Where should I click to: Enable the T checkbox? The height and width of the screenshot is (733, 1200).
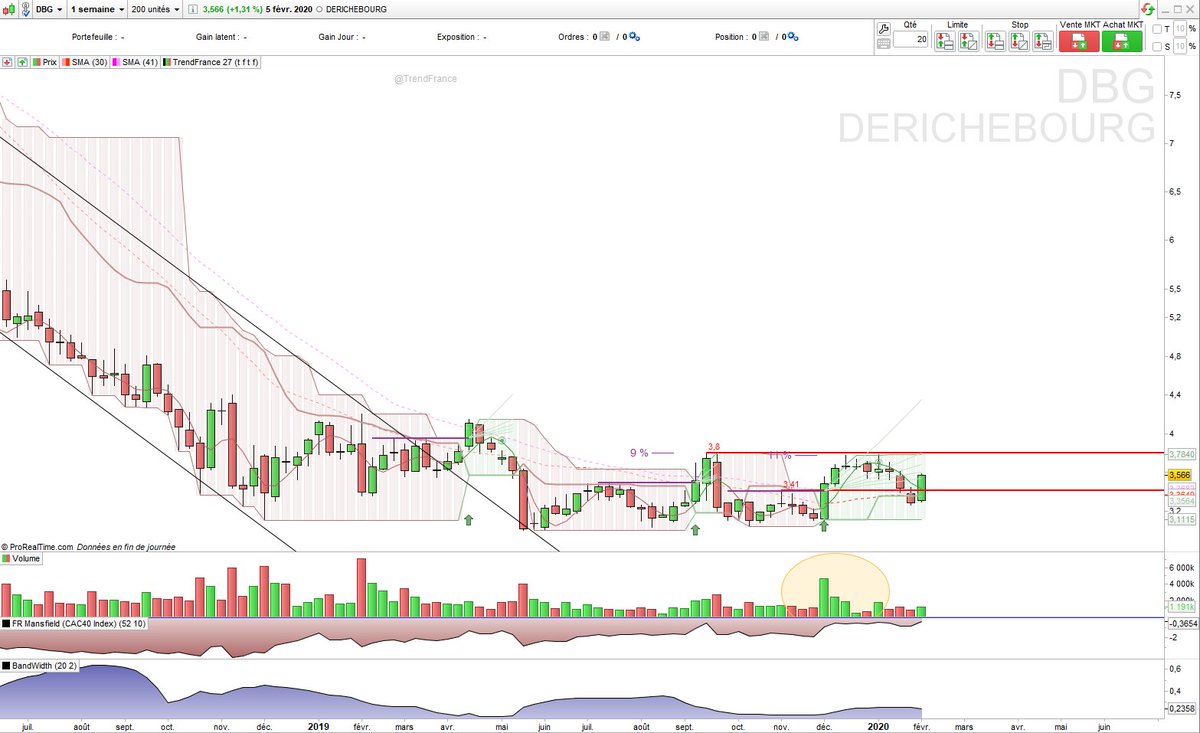point(1157,29)
